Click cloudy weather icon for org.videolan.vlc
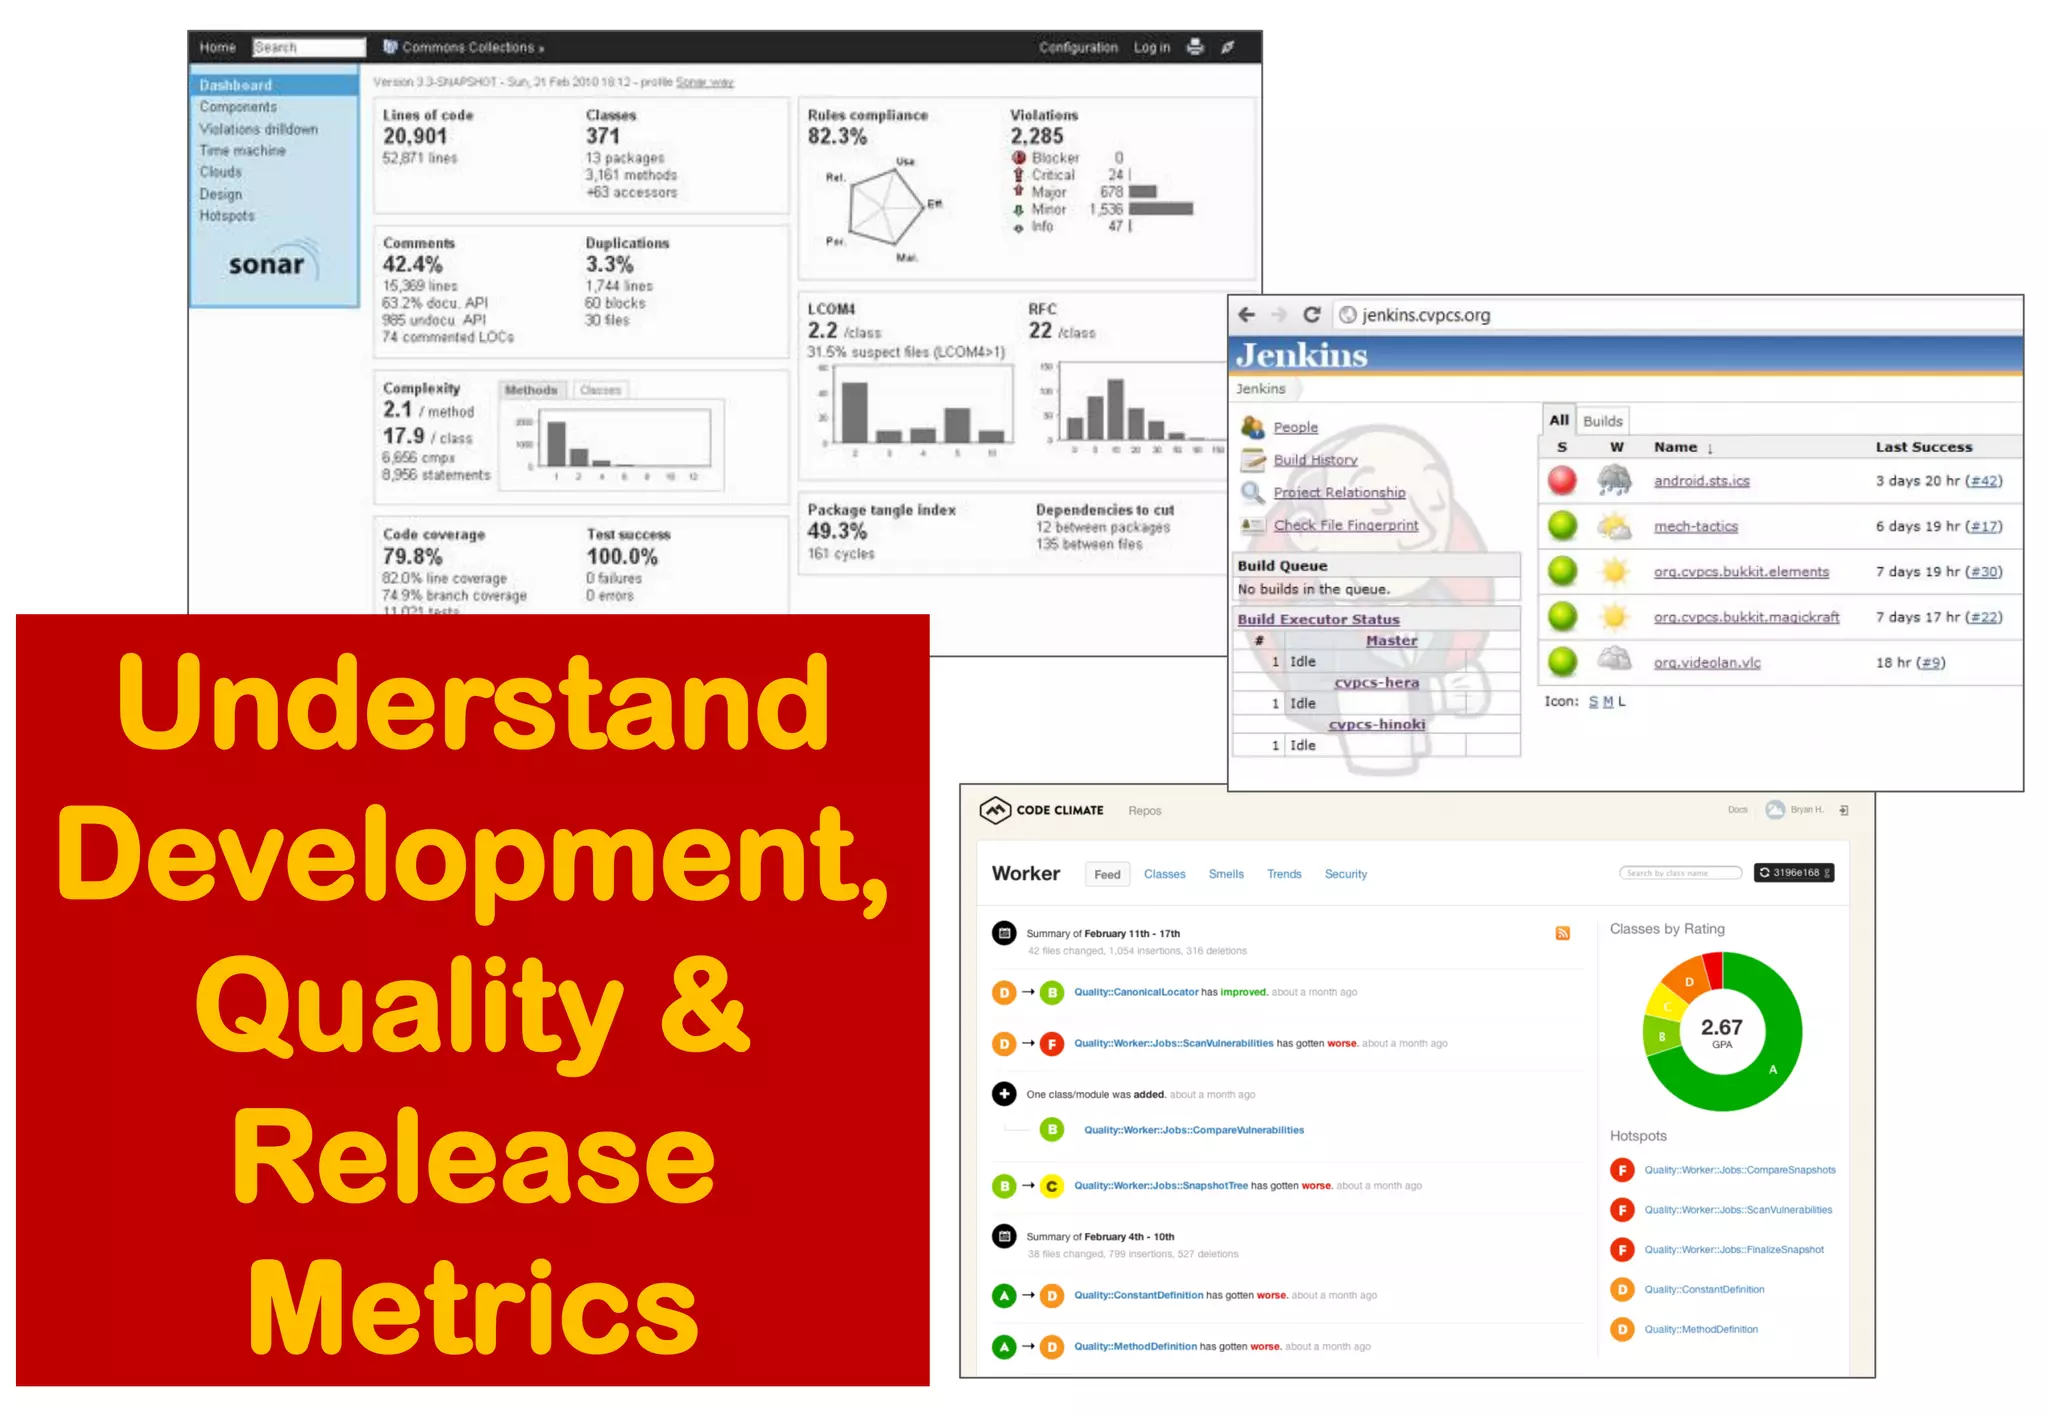 tap(1614, 660)
